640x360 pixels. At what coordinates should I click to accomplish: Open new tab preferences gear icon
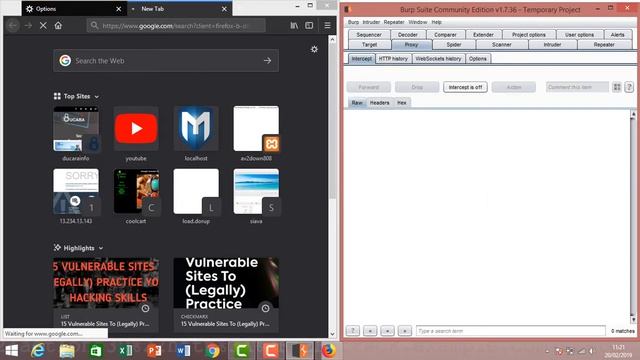click(314, 49)
